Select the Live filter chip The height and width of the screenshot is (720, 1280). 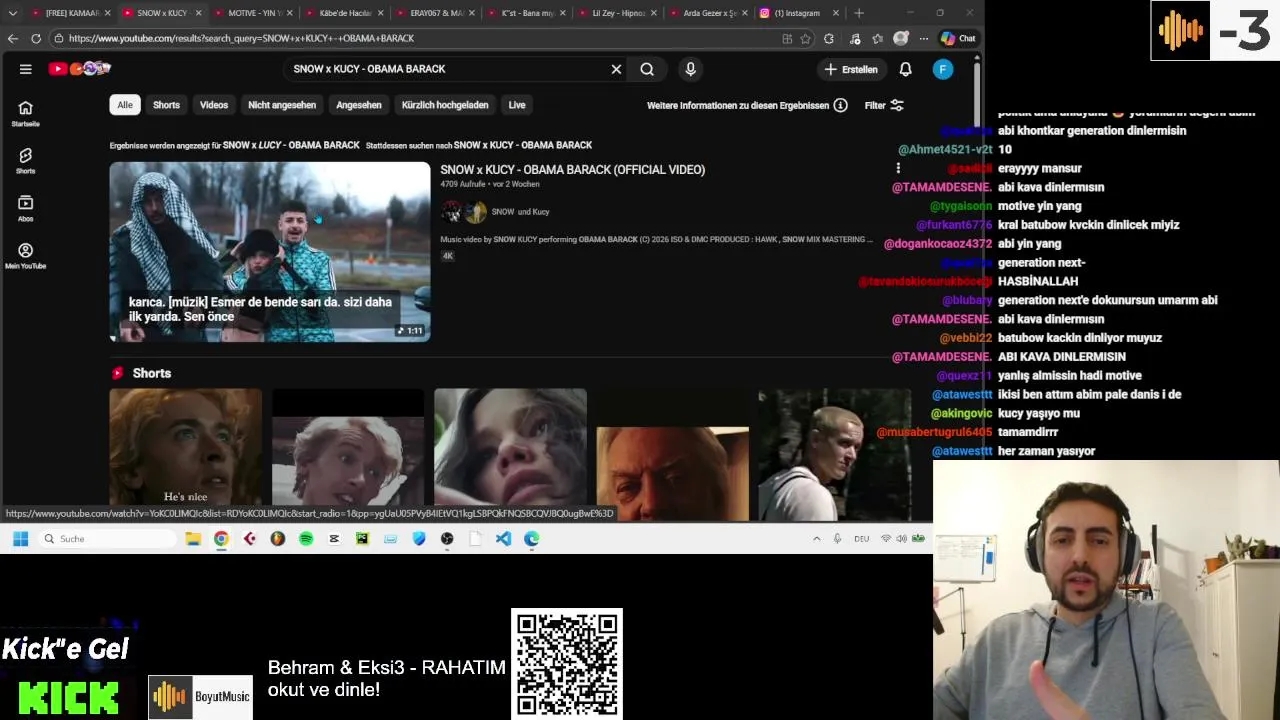point(517,105)
